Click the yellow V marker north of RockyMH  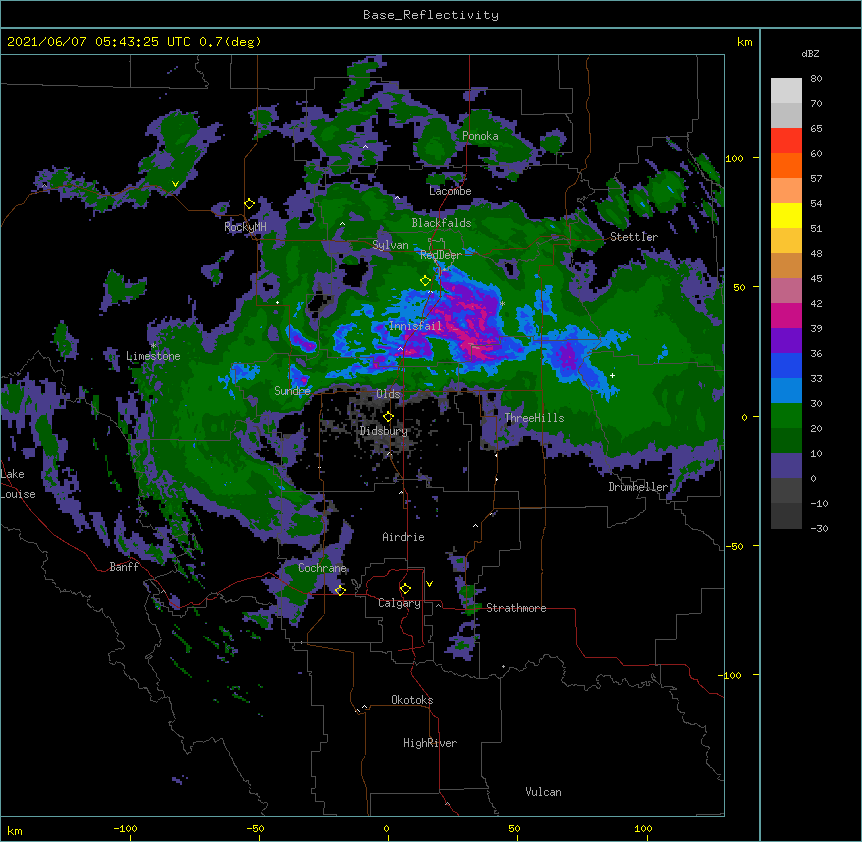[175, 184]
